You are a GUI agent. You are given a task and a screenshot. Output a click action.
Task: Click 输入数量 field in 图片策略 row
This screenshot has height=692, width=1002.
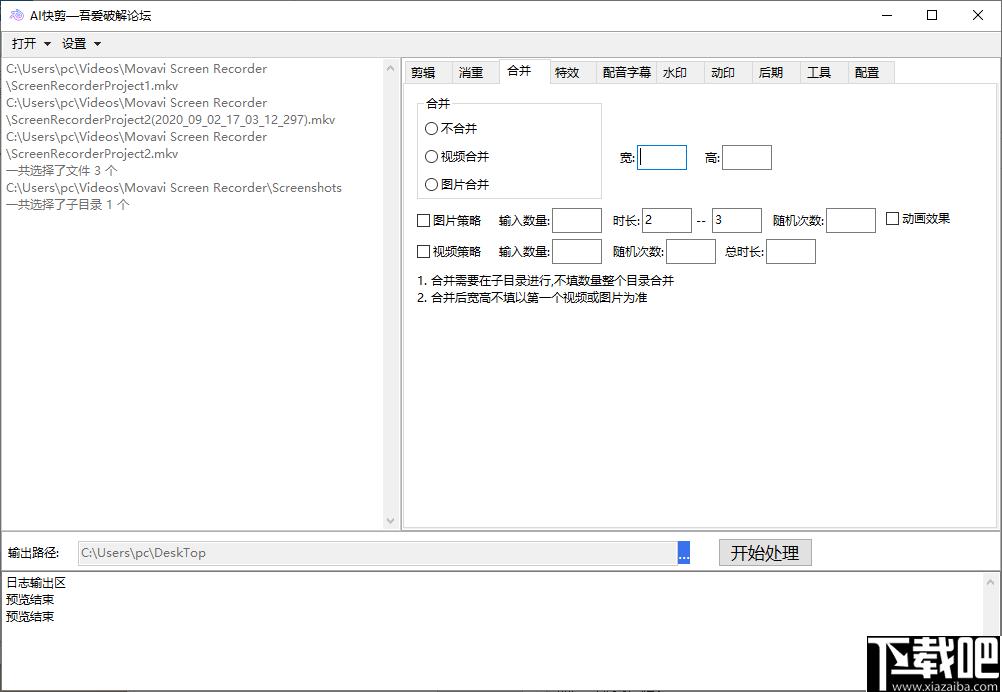577,220
